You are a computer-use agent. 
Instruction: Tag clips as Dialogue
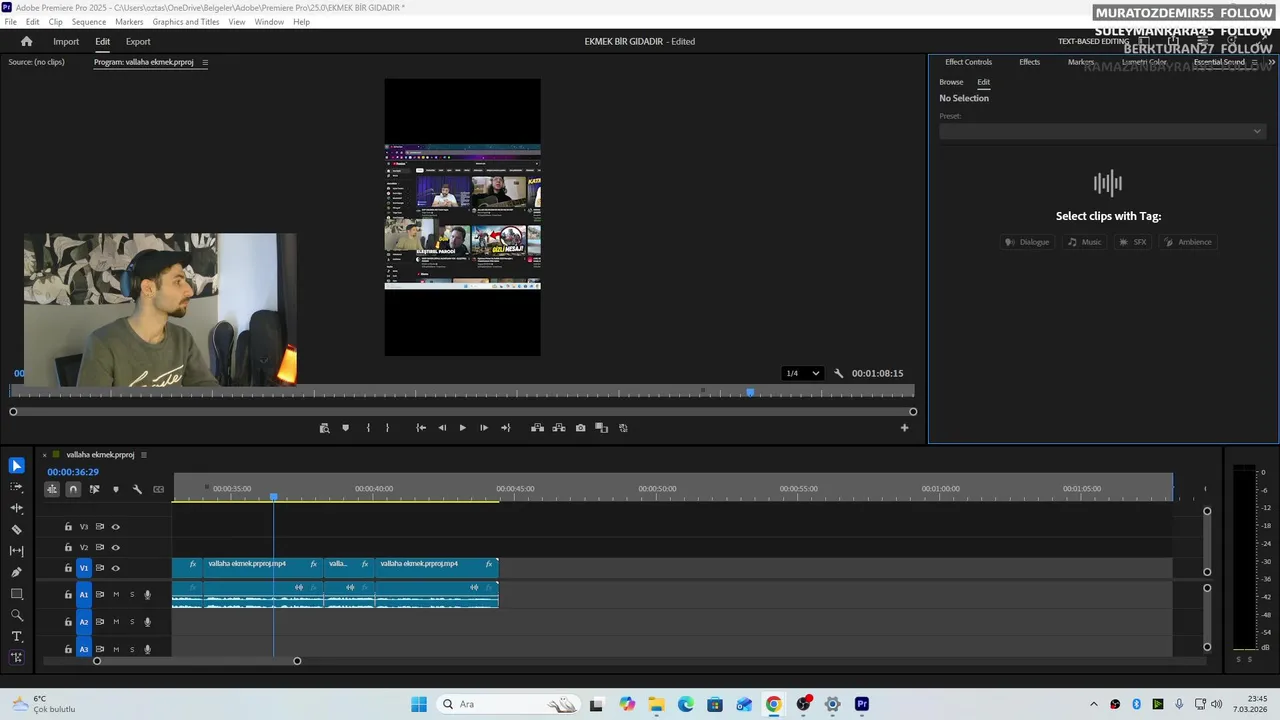pos(1027,242)
